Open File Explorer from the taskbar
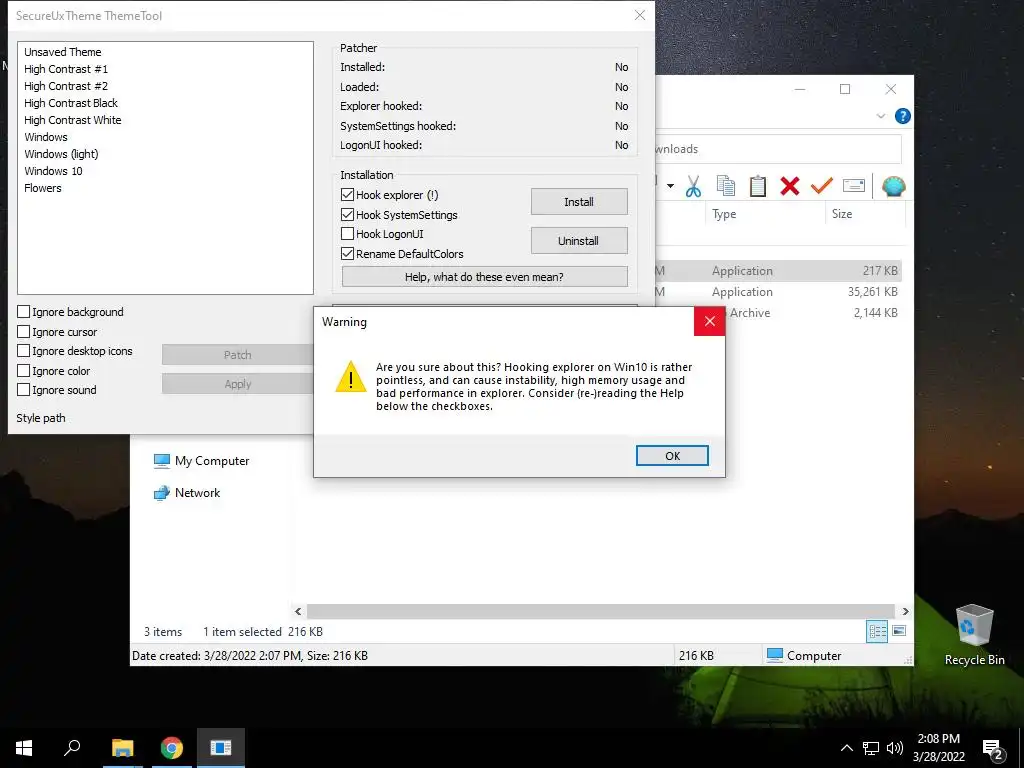The height and width of the screenshot is (768, 1024). [122, 748]
